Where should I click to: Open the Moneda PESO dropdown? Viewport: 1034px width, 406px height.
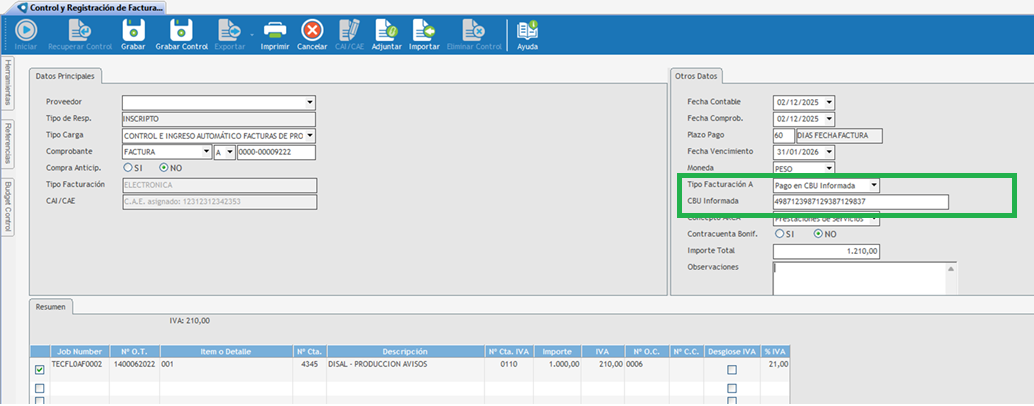click(x=828, y=169)
